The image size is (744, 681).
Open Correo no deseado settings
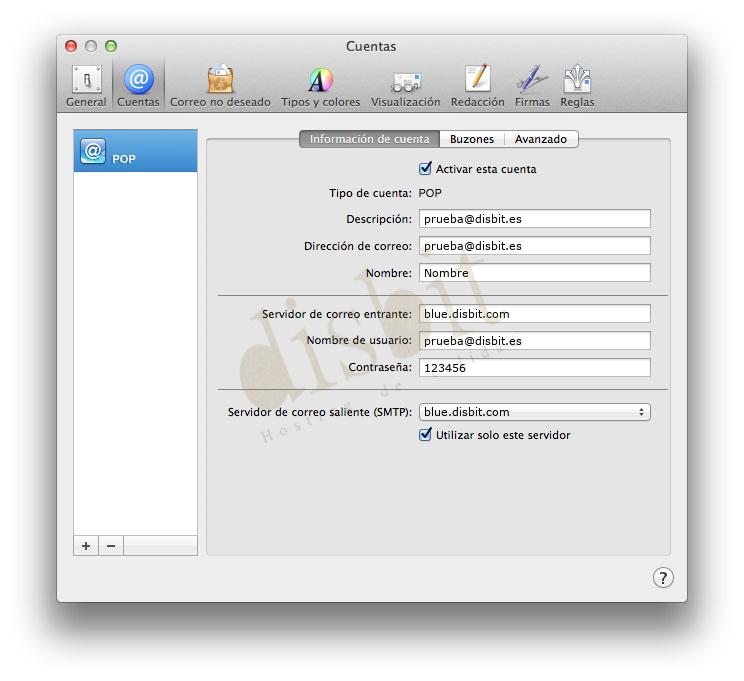(220, 86)
